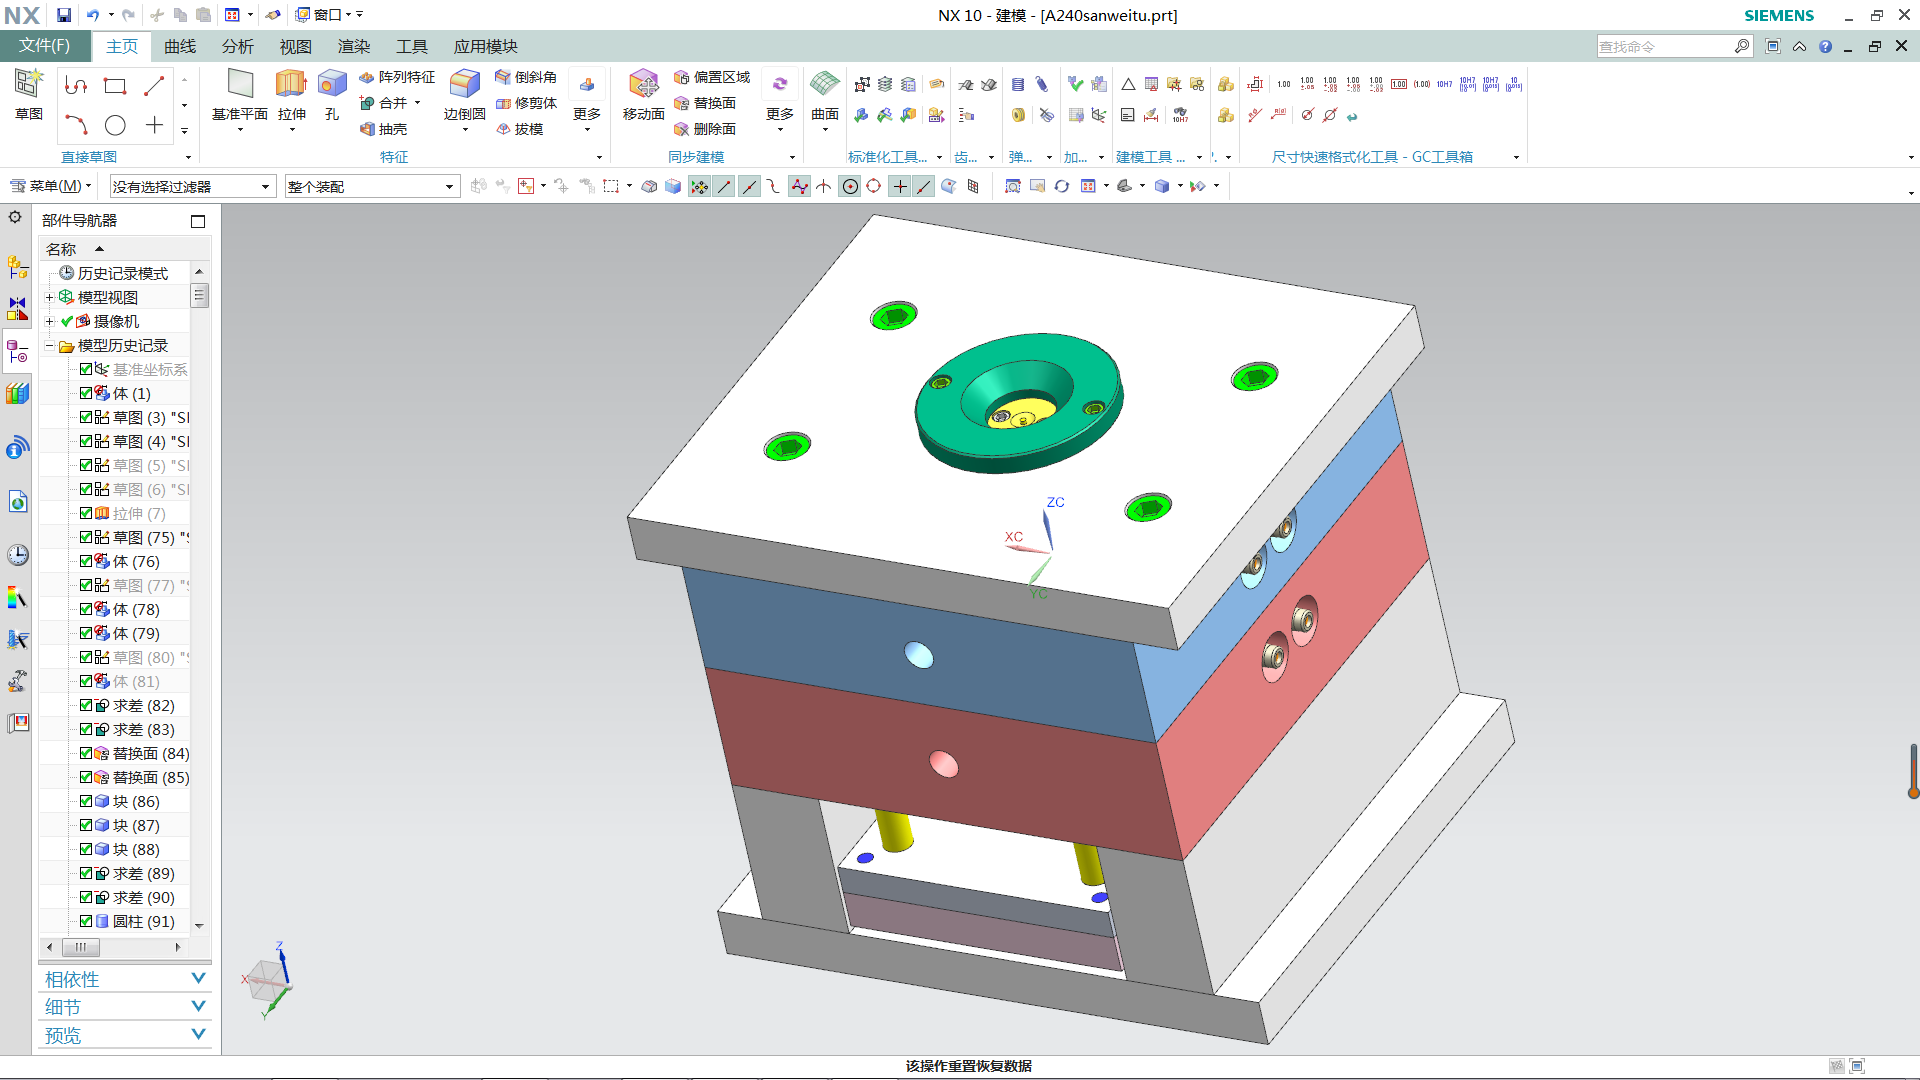1920x1080 pixels.
Task: Uncheck the 体 (1) feature checkbox
Action: [x=86, y=393]
